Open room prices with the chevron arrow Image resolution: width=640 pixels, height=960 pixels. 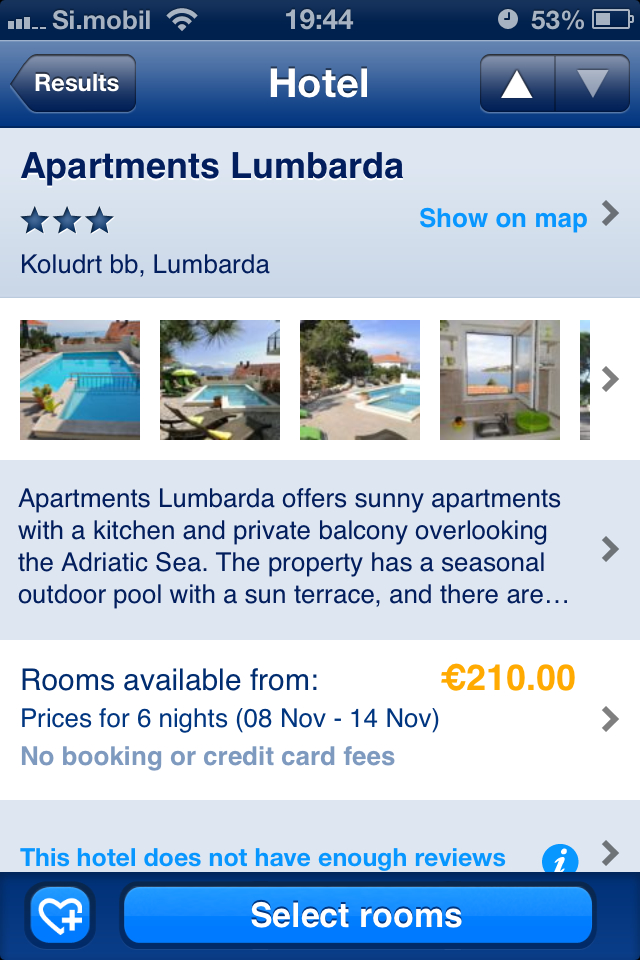click(x=610, y=719)
